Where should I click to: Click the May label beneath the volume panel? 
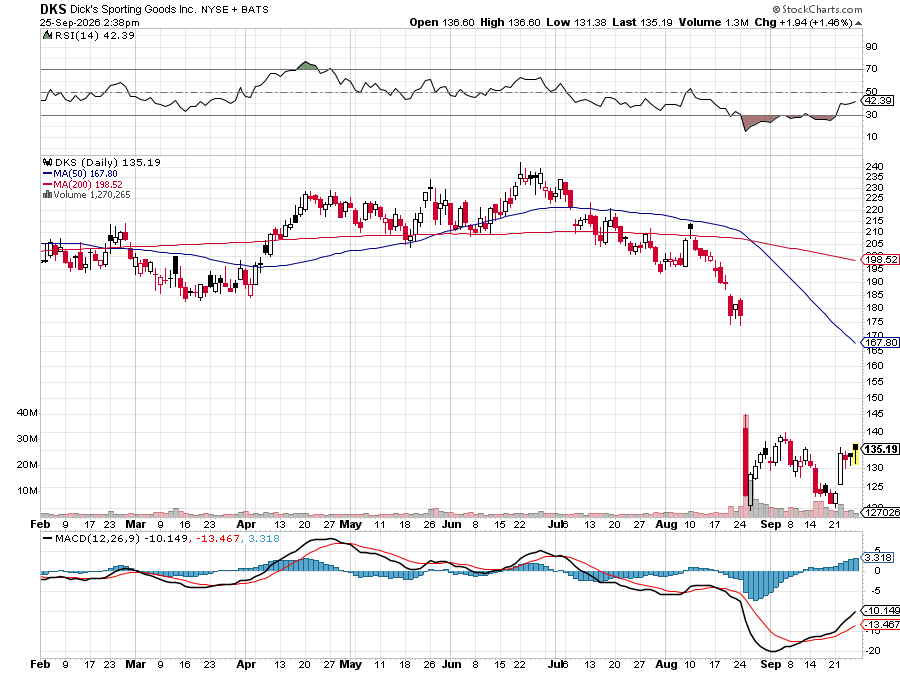(350, 524)
